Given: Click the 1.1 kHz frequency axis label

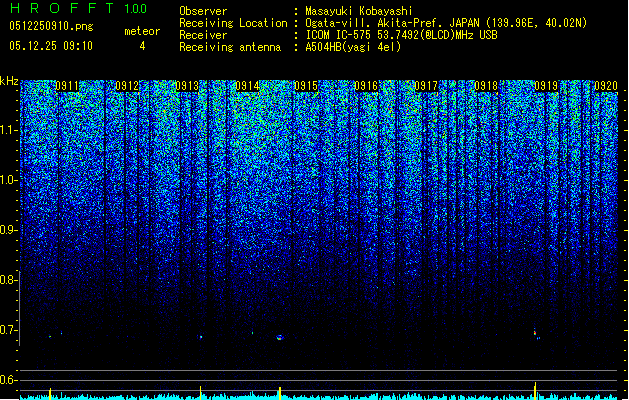Looking at the screenshot, I should point(9,130).
